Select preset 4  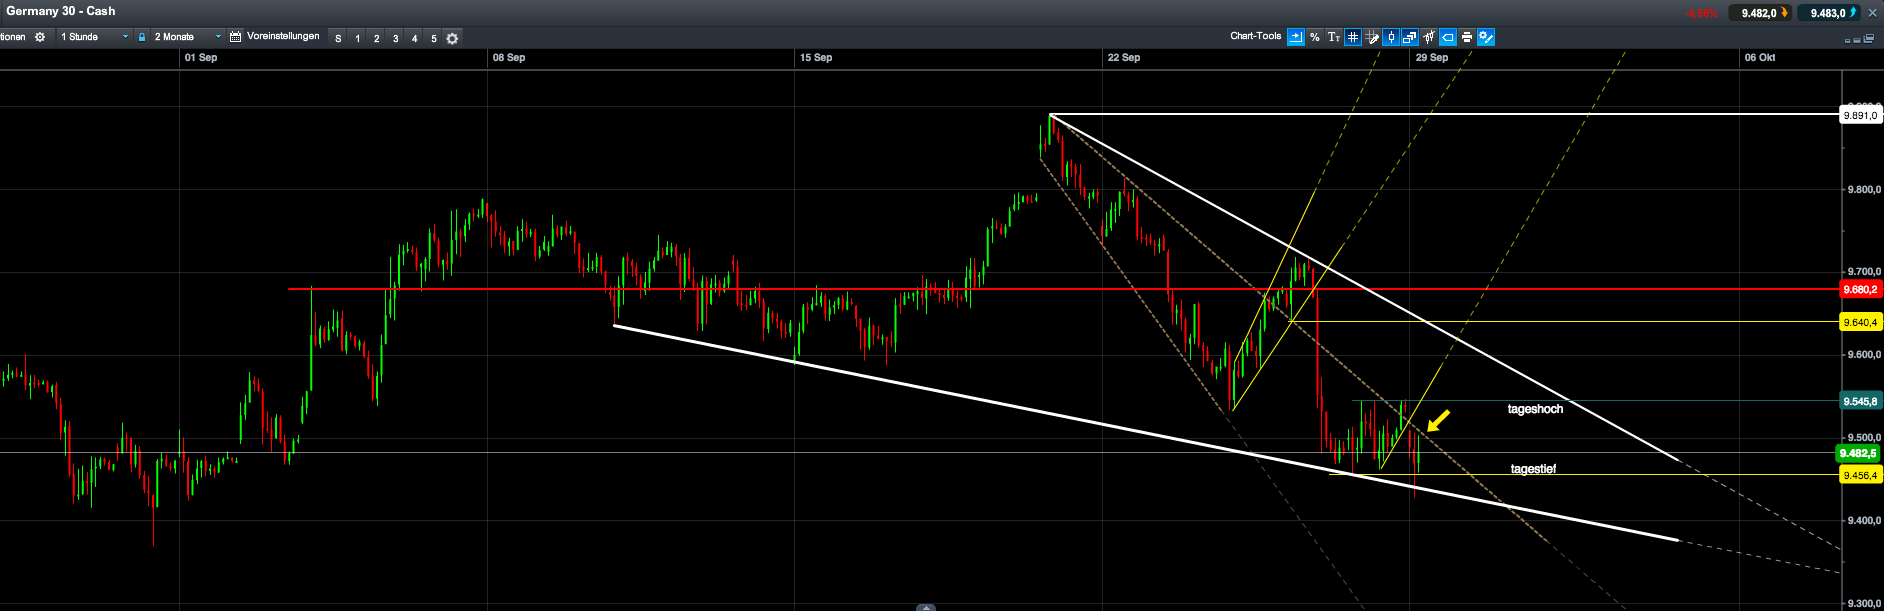[x=414, y=38]
